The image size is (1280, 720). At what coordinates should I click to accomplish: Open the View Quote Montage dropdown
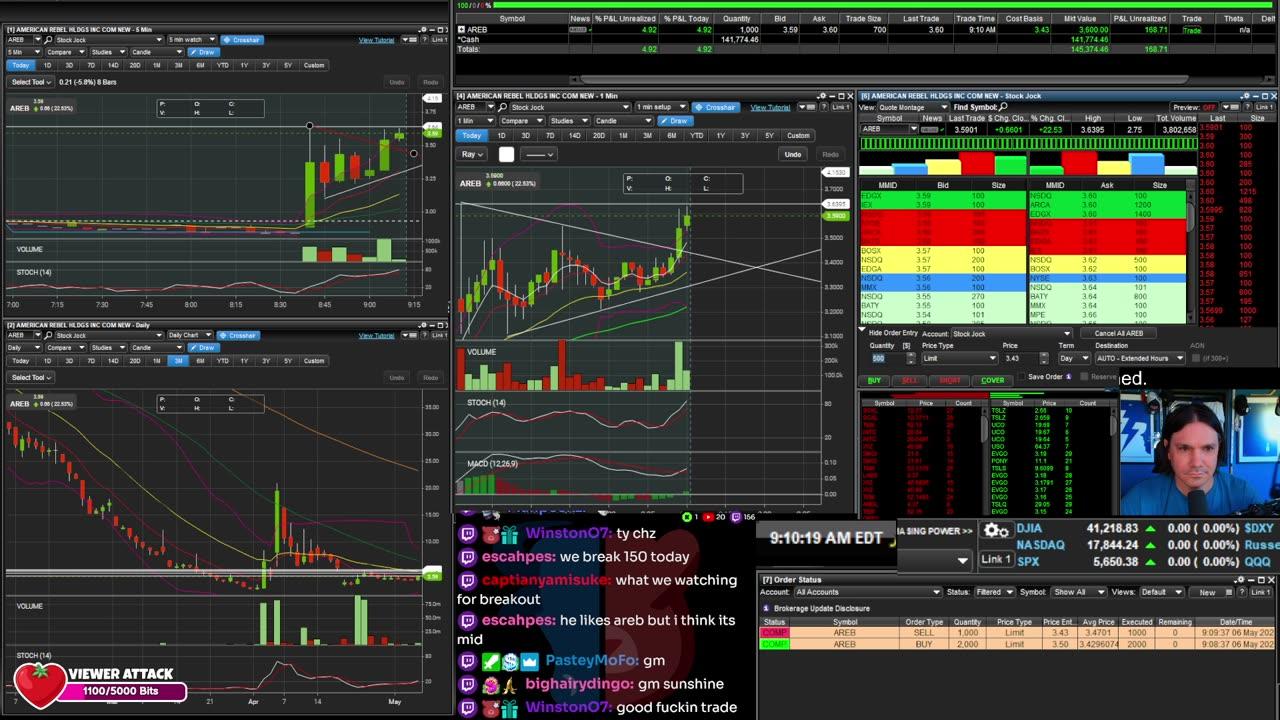click(913, 107)
